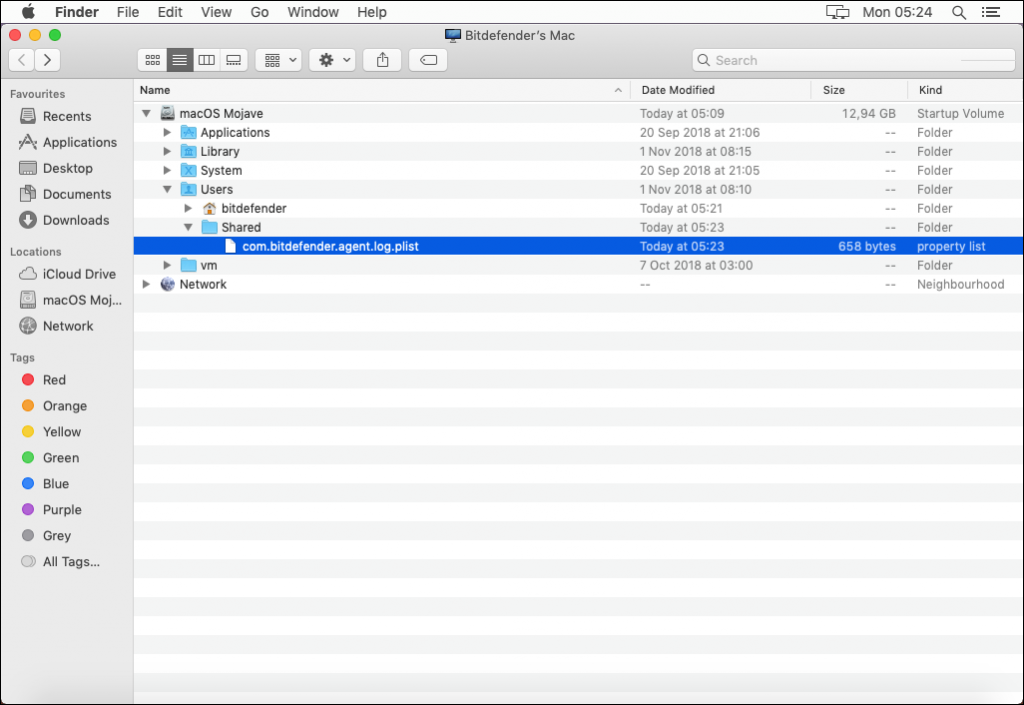
Task: Select the Applications folder in the file list
Action: (x=579, y=133)
